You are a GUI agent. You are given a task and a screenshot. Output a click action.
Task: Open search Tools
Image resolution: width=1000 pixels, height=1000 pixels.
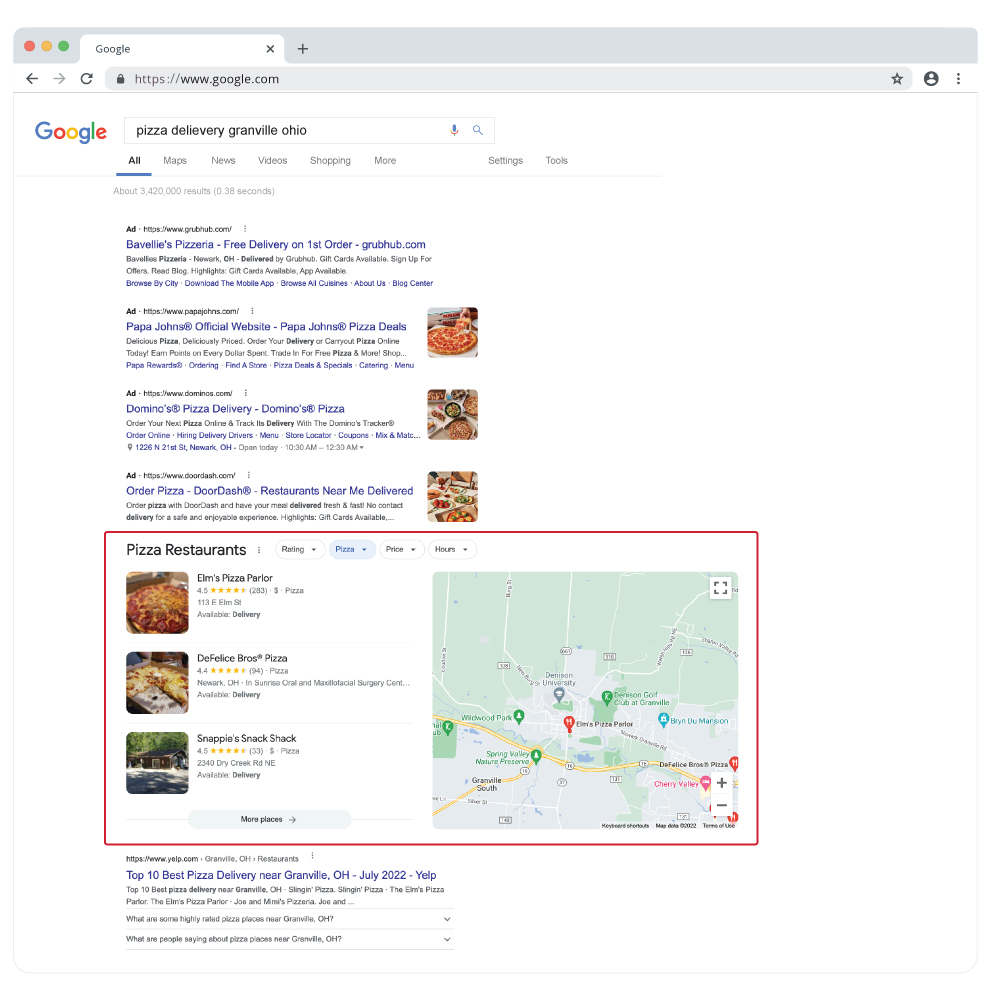pyautogui.click(x=556, y=161)
